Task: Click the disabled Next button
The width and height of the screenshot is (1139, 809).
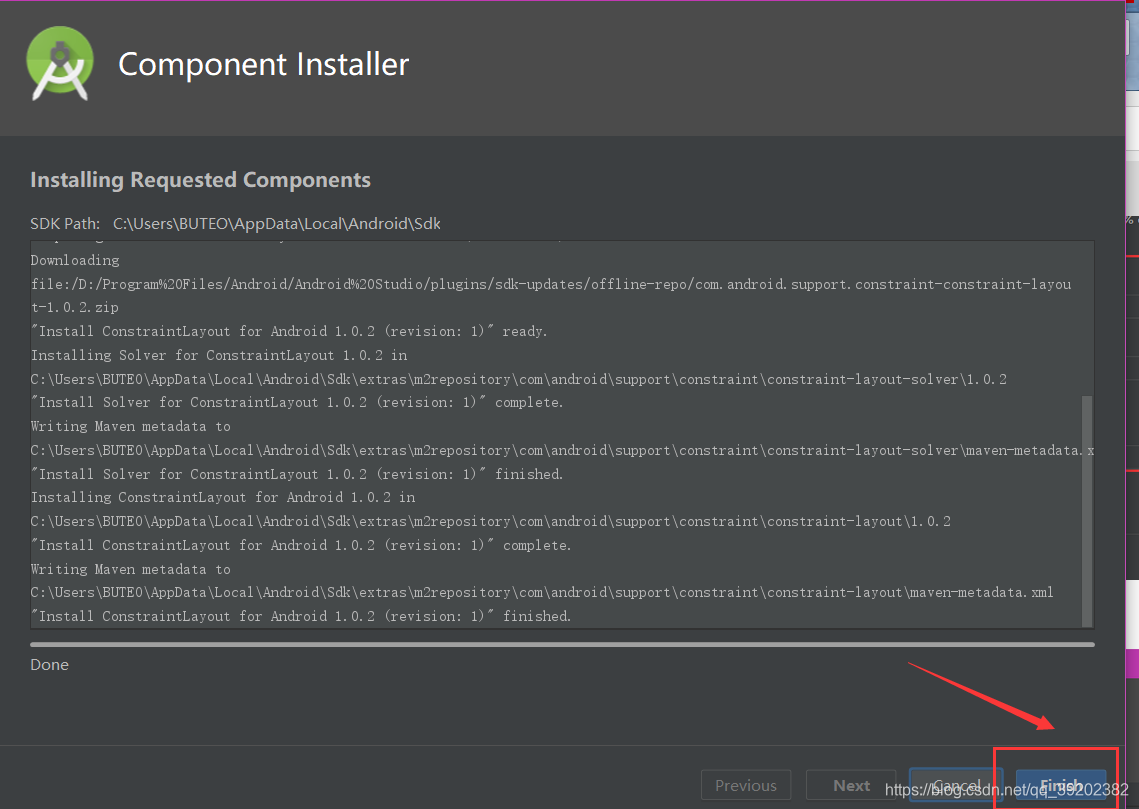Action: coord(851,786)
